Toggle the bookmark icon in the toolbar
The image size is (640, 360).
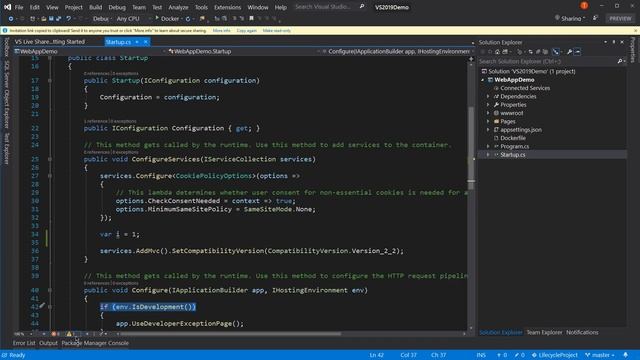(x=251, y=18)
